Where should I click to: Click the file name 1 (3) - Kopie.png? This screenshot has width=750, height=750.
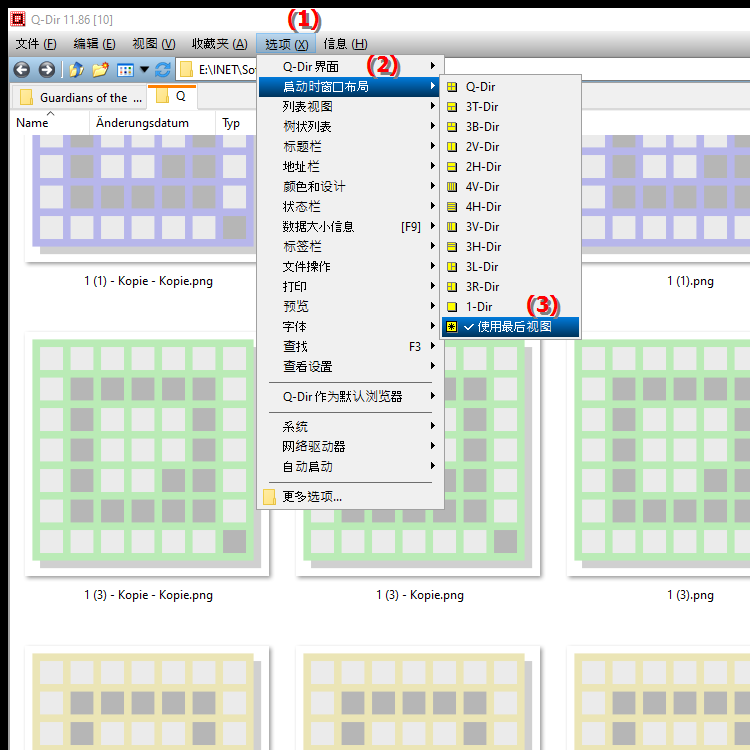pos(419,595)
